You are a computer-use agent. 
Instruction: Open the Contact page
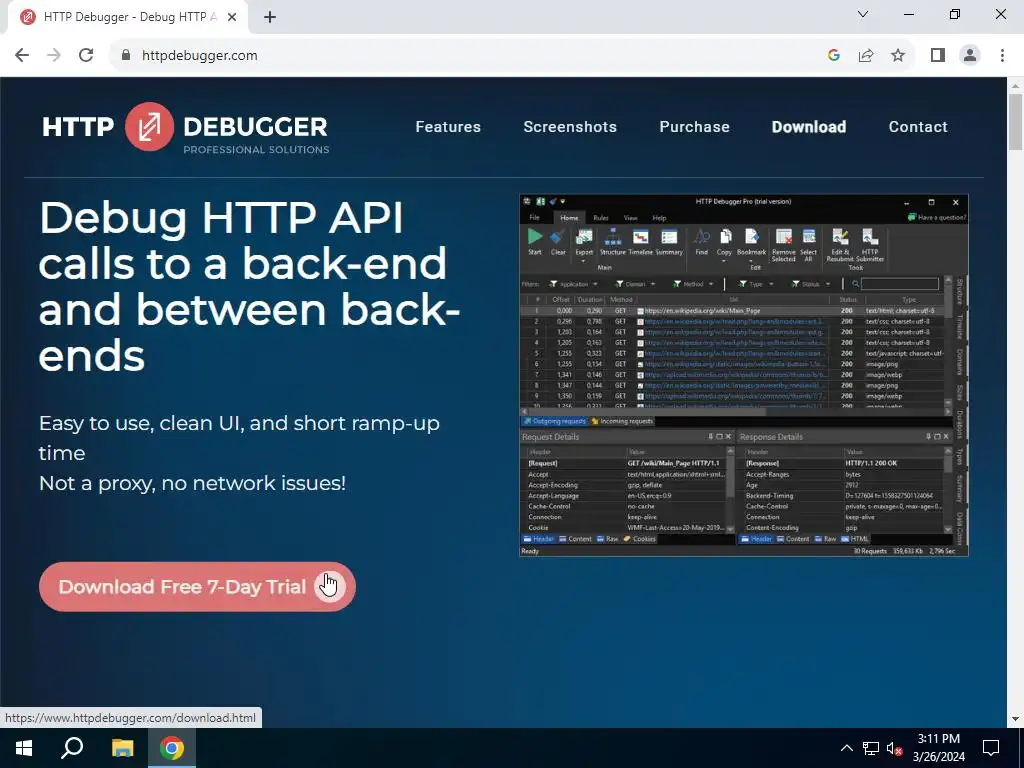(918, 127)
